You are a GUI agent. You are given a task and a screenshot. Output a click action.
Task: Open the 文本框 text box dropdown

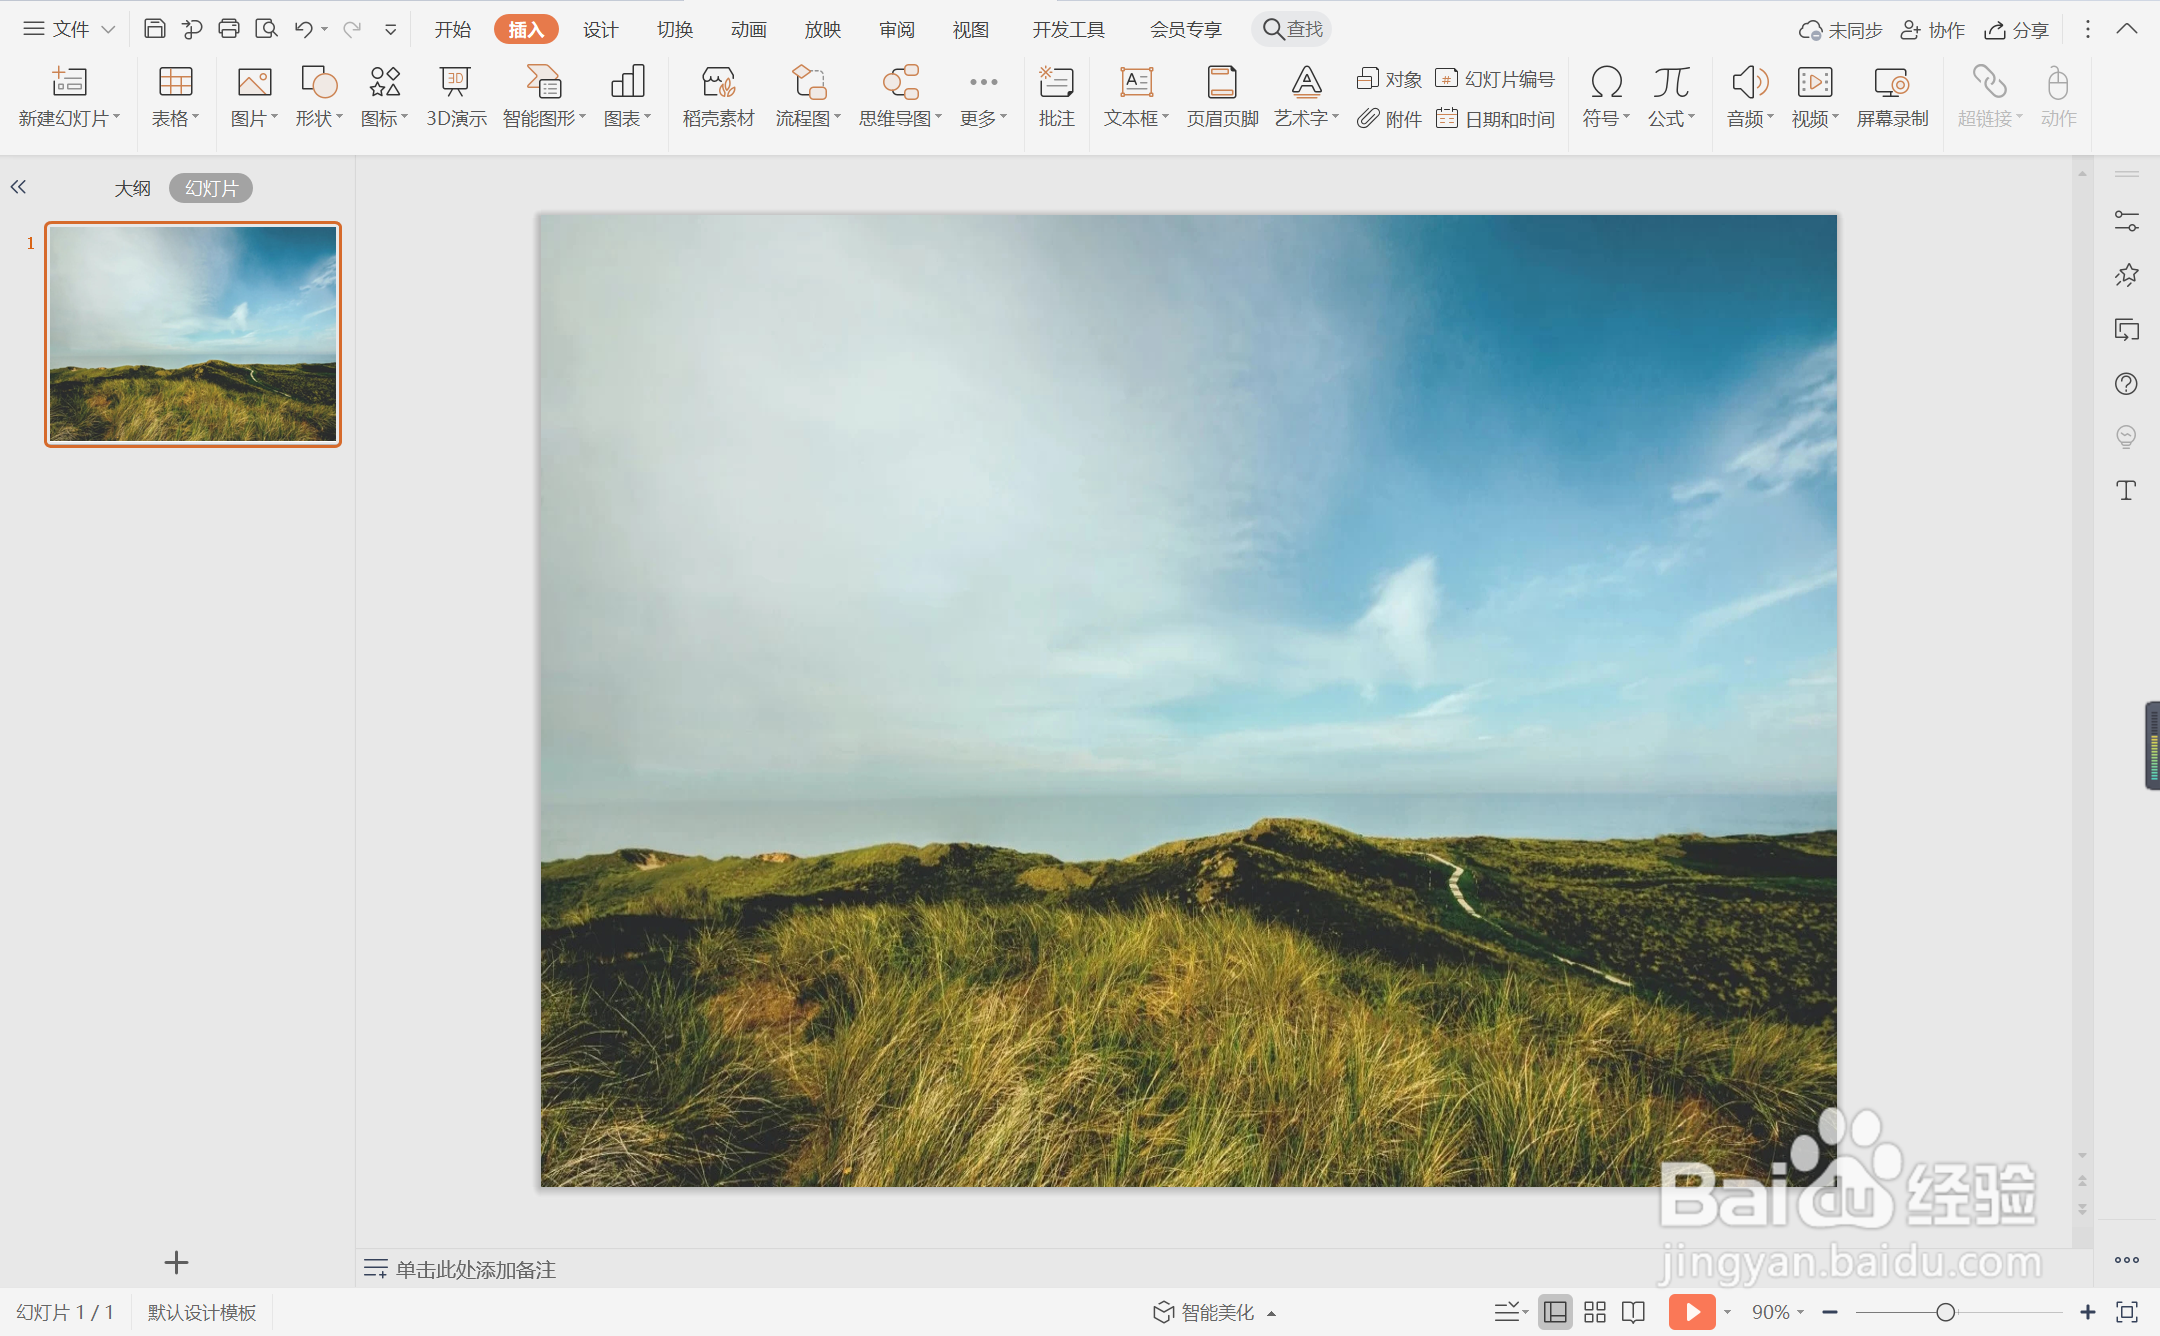click(x=1165, y=118)
